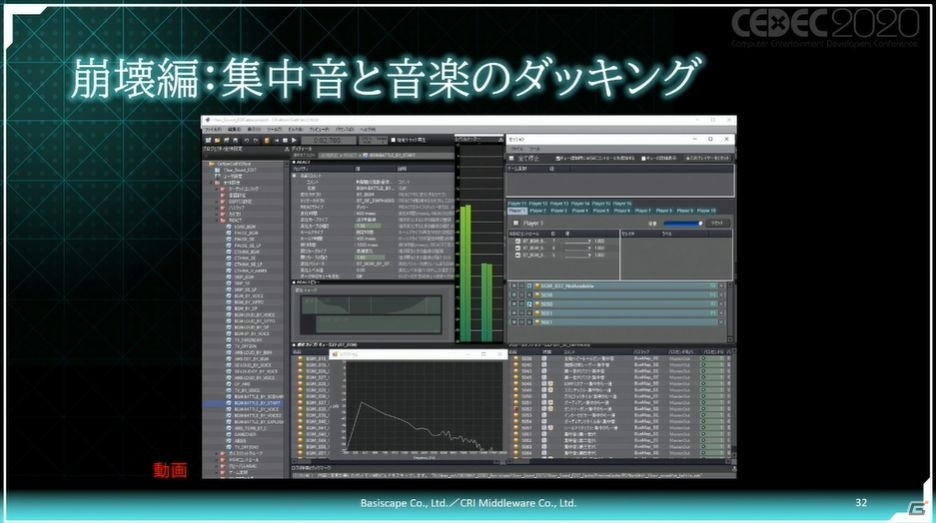This screenshot has width=936, height=523.
Task: Select the BGM_037 cue row in session
Action: click(618, 287)
